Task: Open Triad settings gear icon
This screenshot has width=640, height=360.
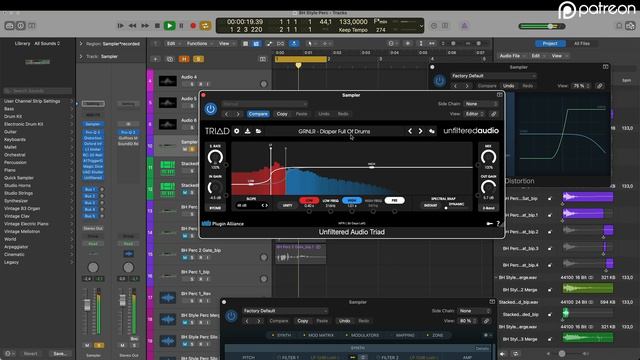Action: coord(237,131)
